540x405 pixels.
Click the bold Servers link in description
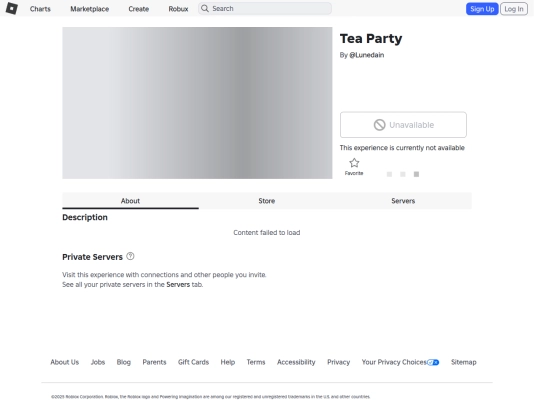178,284
